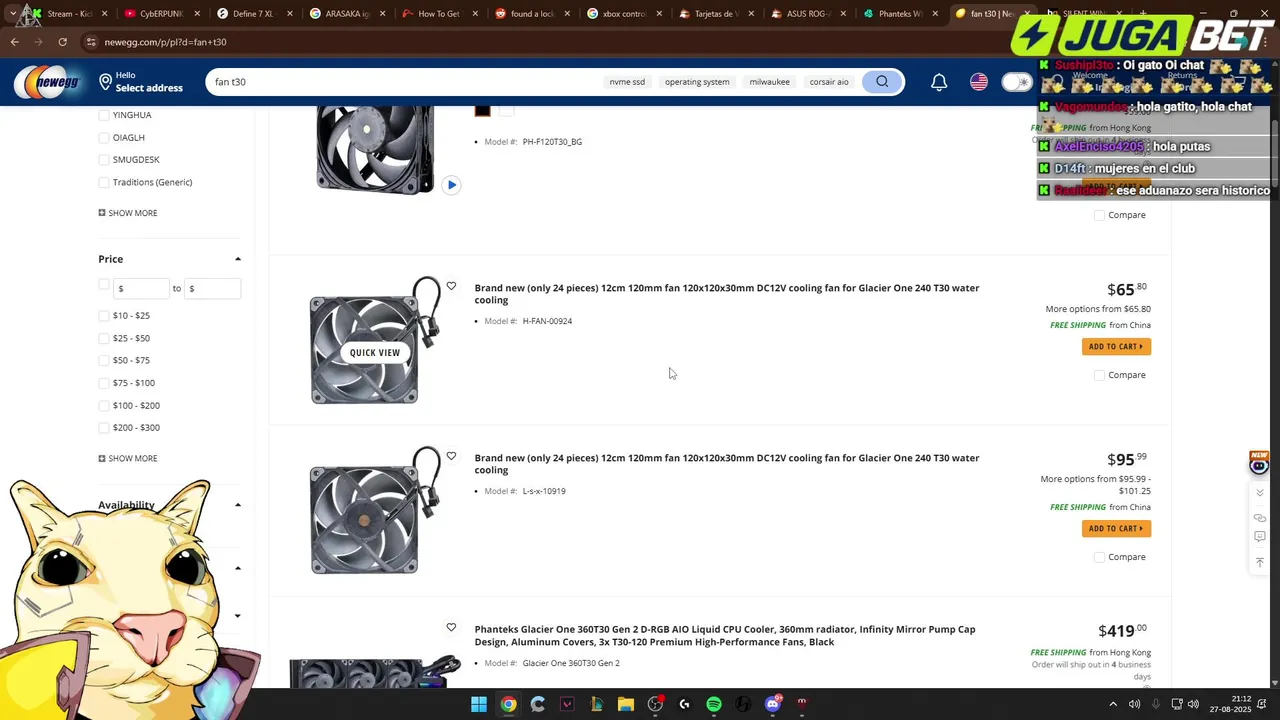Open the US flag country selector
Image resolution: width=1280 pixels, height=720 pixels.
[979, 82]
